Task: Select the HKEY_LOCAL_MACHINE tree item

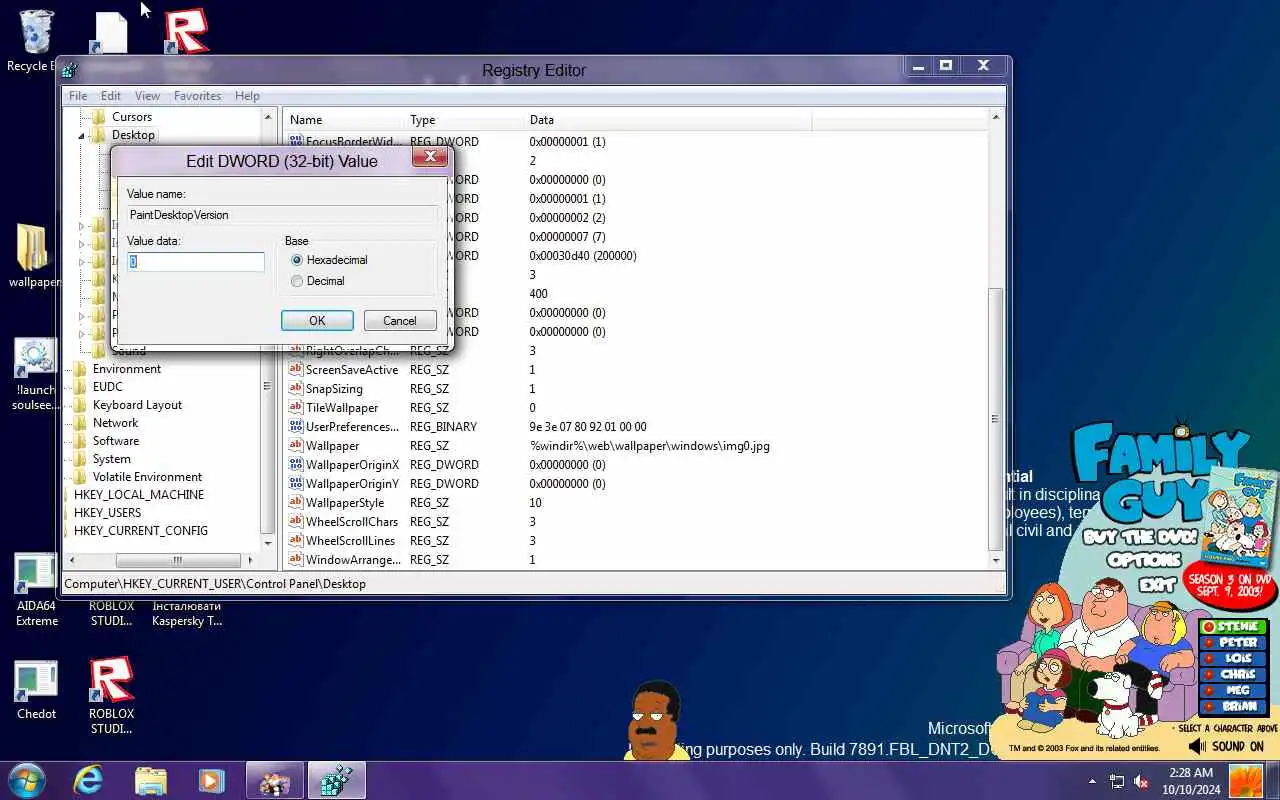Action: click(x=139, y=495)
